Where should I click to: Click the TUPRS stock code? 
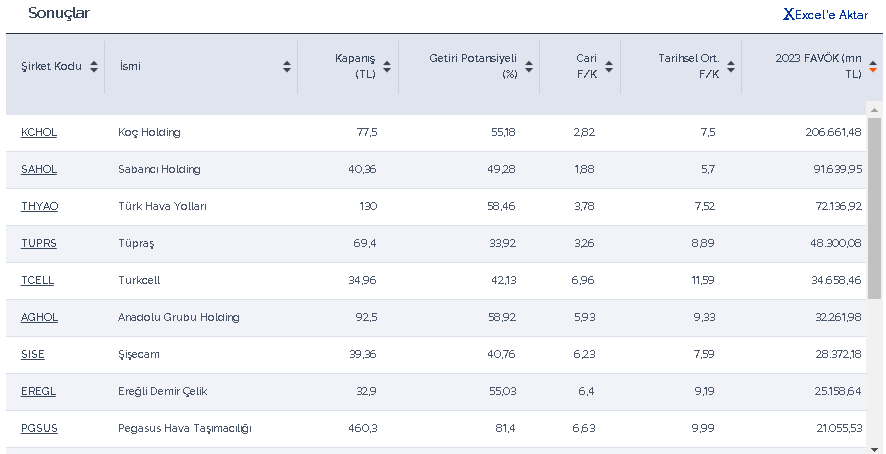[39, 243]
